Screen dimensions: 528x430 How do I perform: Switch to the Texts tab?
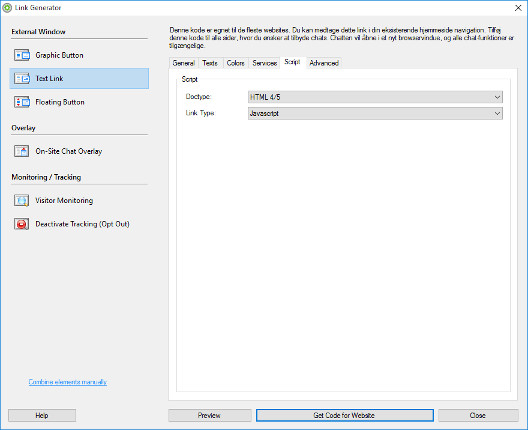click(x=210, y=63)
